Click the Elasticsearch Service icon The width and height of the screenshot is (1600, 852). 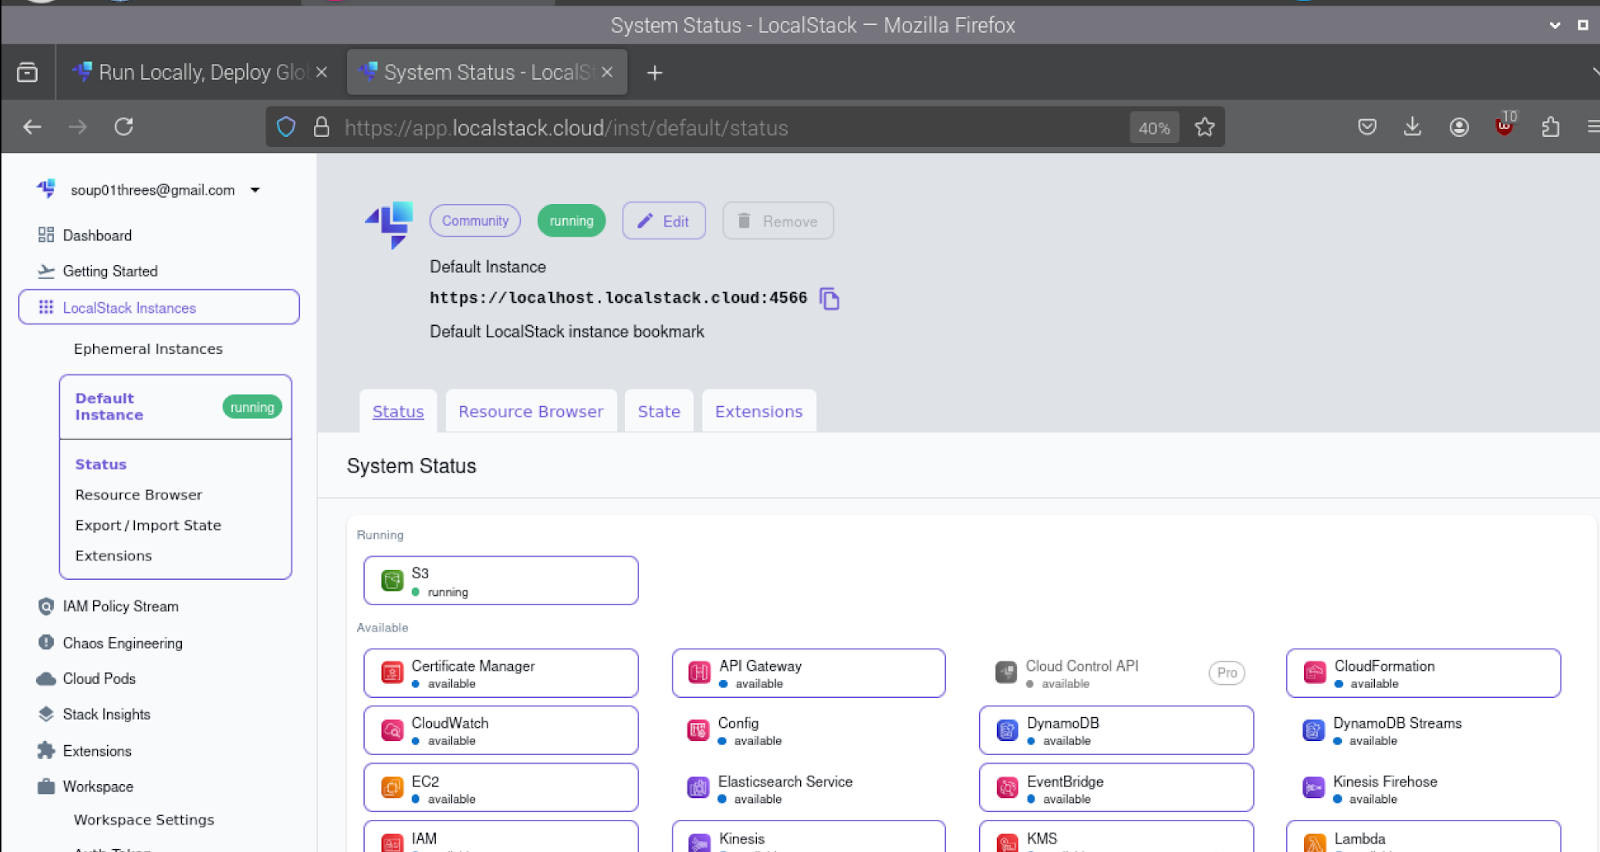698,788
